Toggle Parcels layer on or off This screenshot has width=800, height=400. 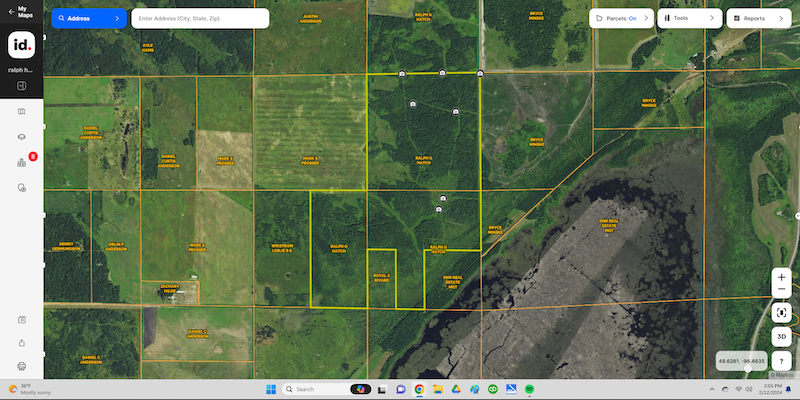point(620,18)
